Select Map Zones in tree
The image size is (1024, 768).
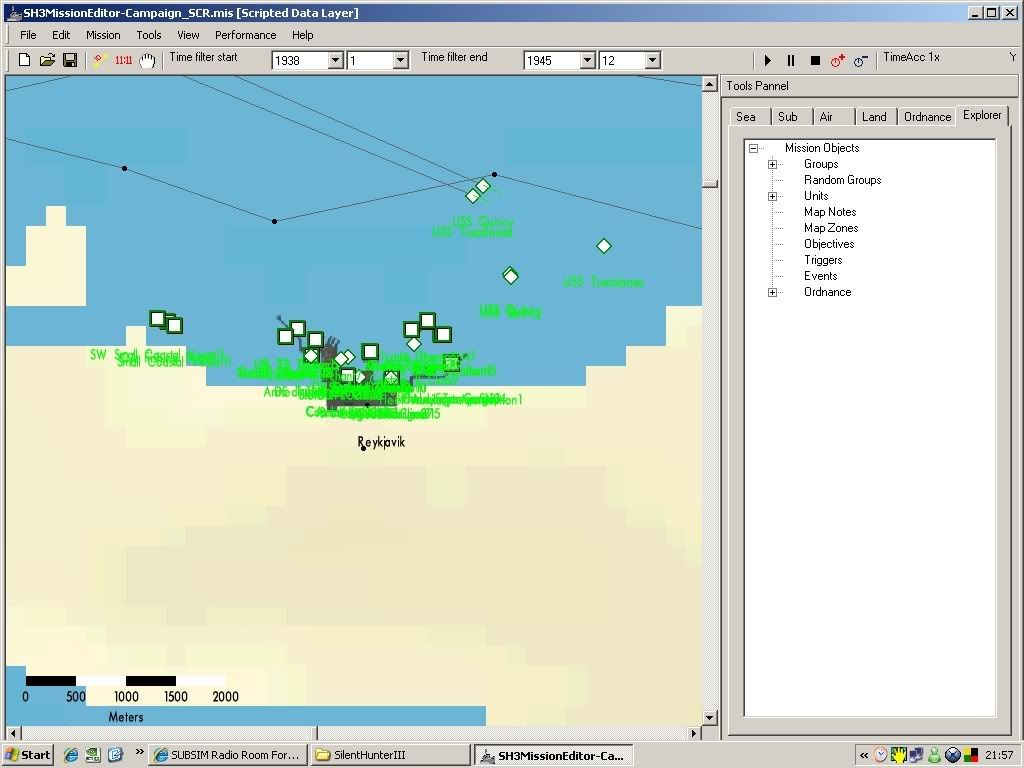point(831,228)
